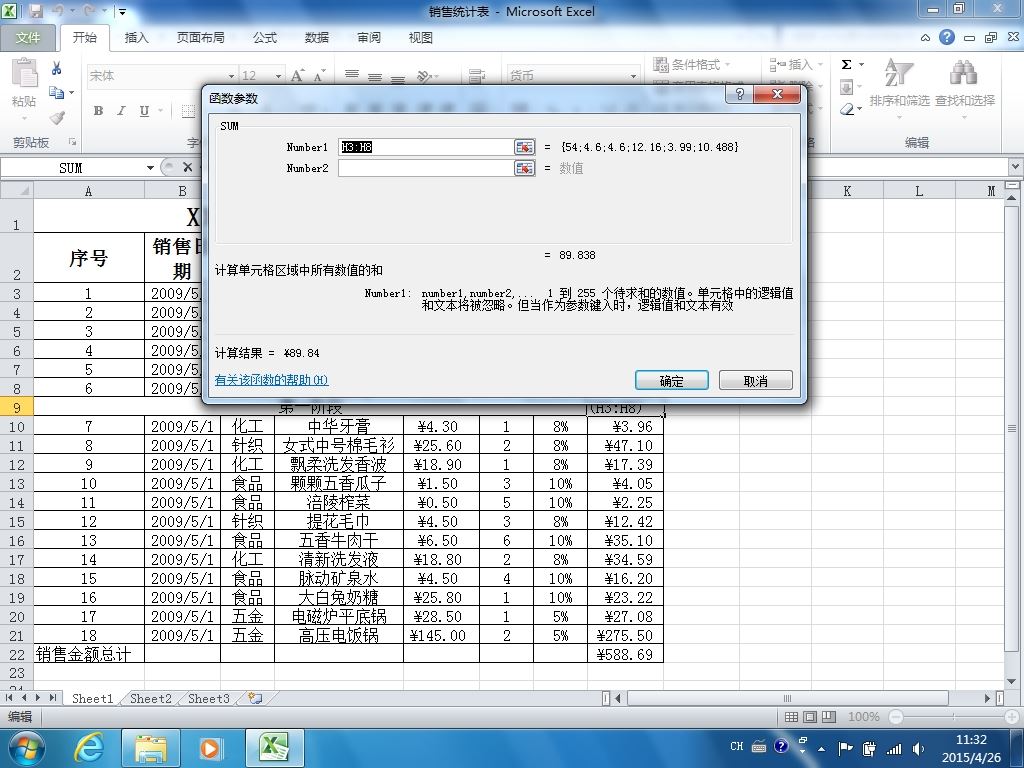
Task: Switch to Page Layout (页面布局) tab
Action: (200, 38)
